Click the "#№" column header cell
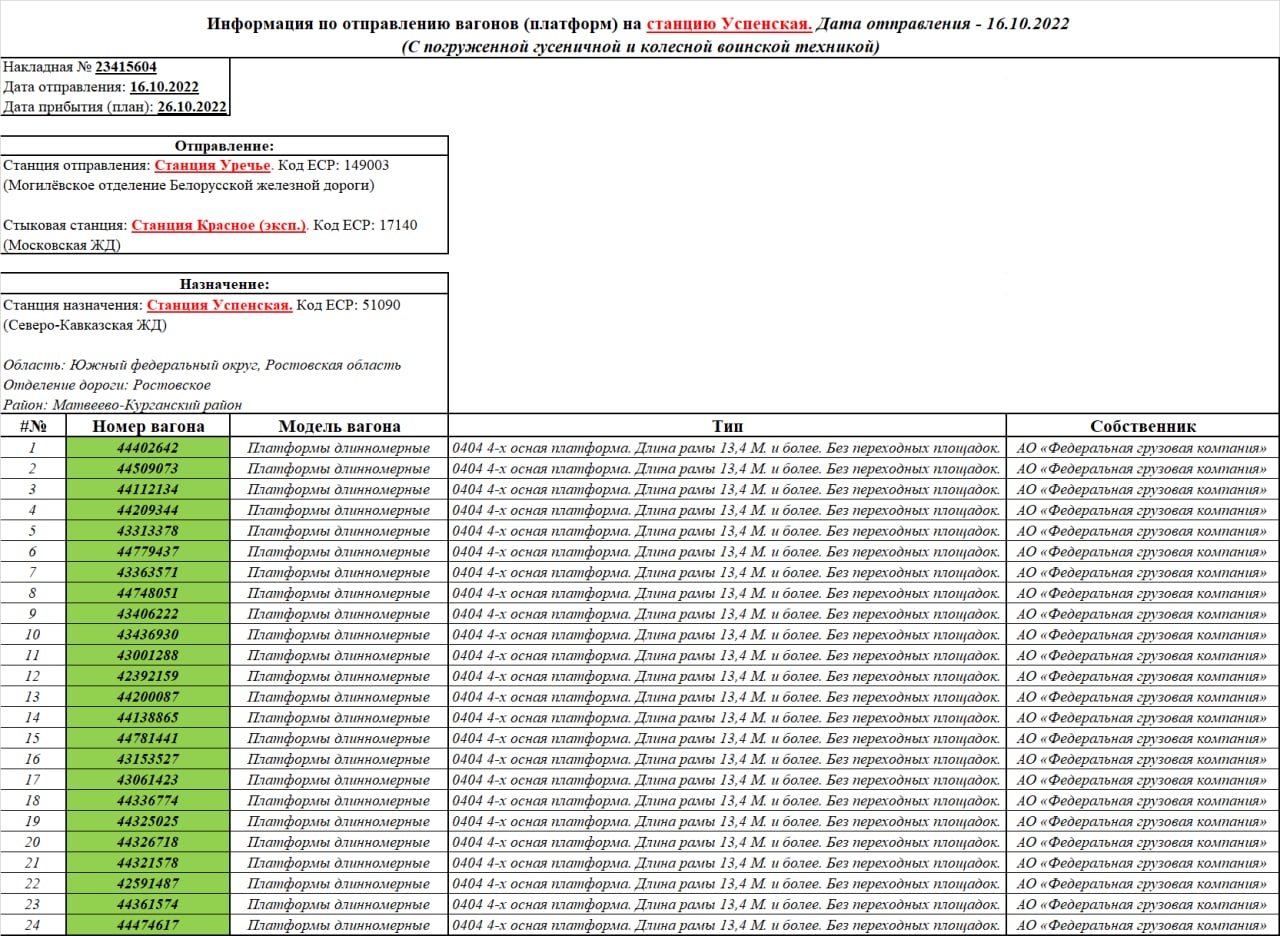 [x=33, y=426]
